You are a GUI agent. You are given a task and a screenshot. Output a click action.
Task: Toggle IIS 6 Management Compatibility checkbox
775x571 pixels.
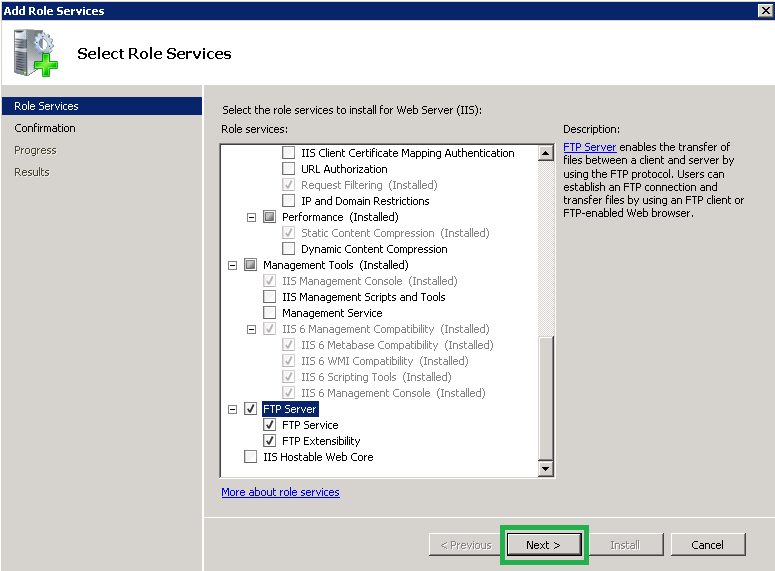[x=269, y=329]
